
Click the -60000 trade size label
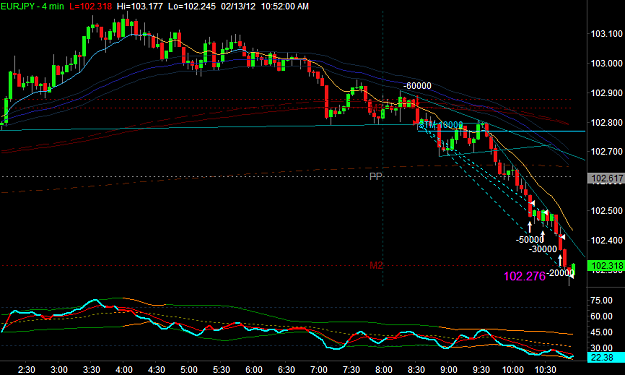point(417,86)
